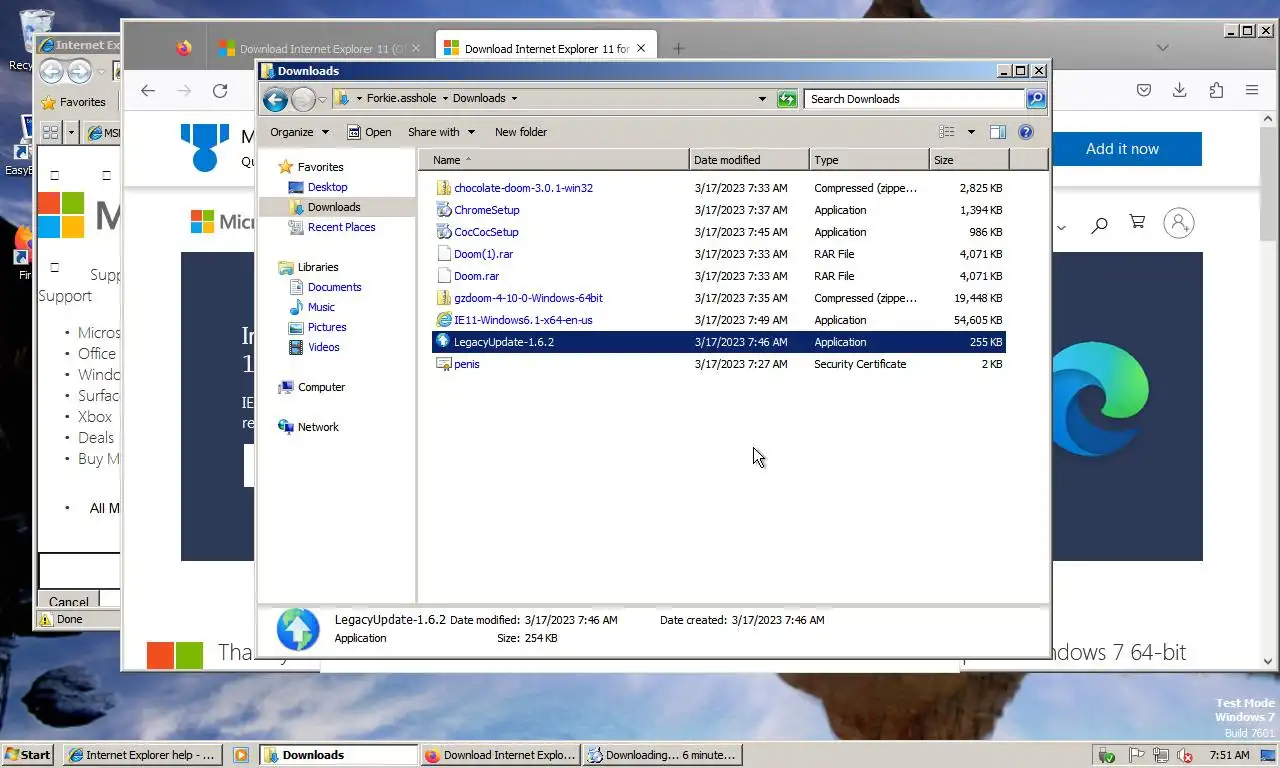The image size is (1280, 768).
Task: Sort by Type column header
Action: tap(868, 160)
